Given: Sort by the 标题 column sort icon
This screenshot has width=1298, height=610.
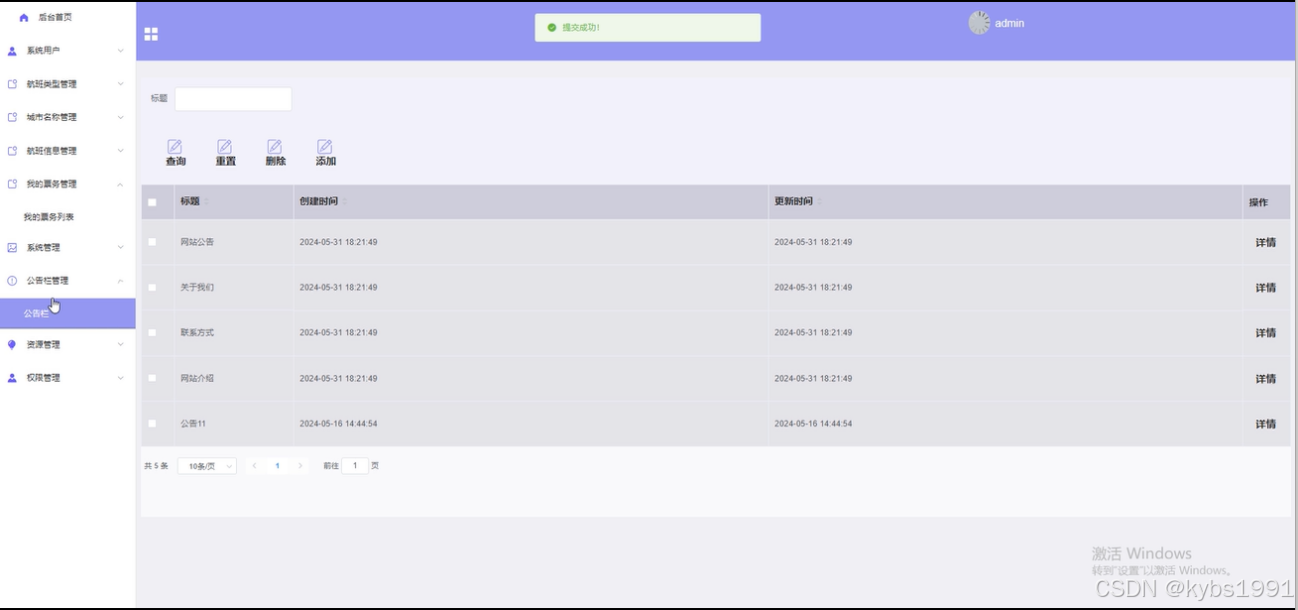Looking at the screenshot, I should click(x=206, y=202).
